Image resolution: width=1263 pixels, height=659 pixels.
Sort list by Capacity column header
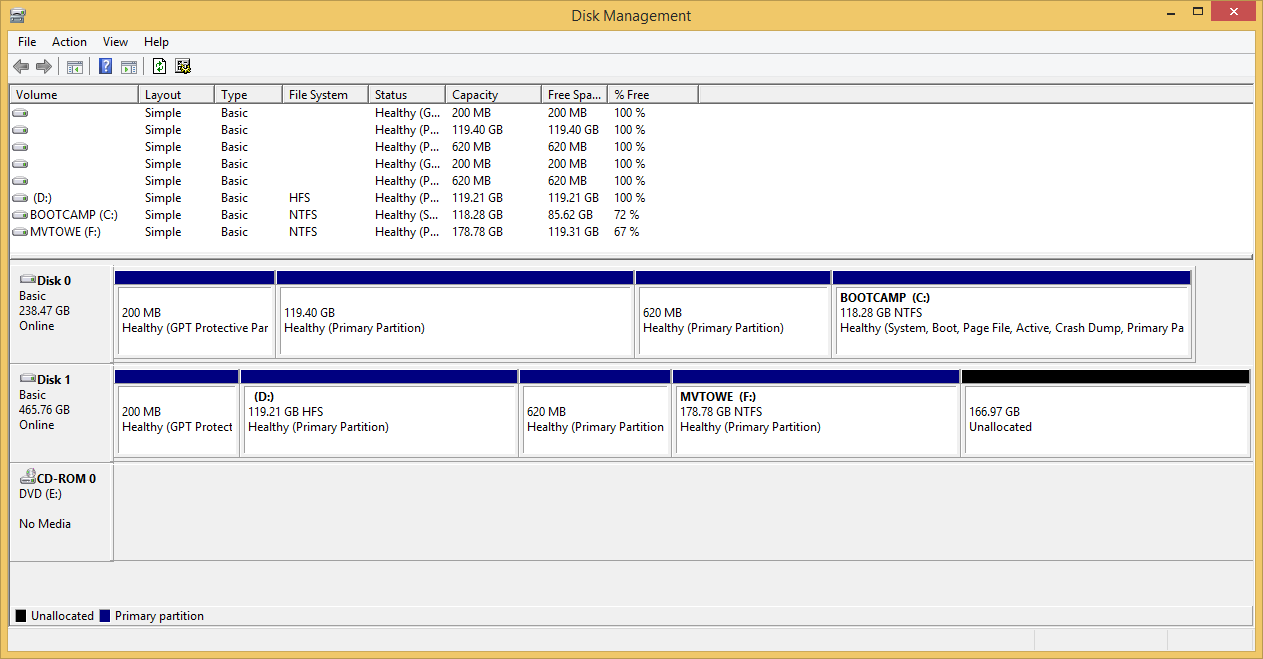pyautogui.click(x=494, y=95)
